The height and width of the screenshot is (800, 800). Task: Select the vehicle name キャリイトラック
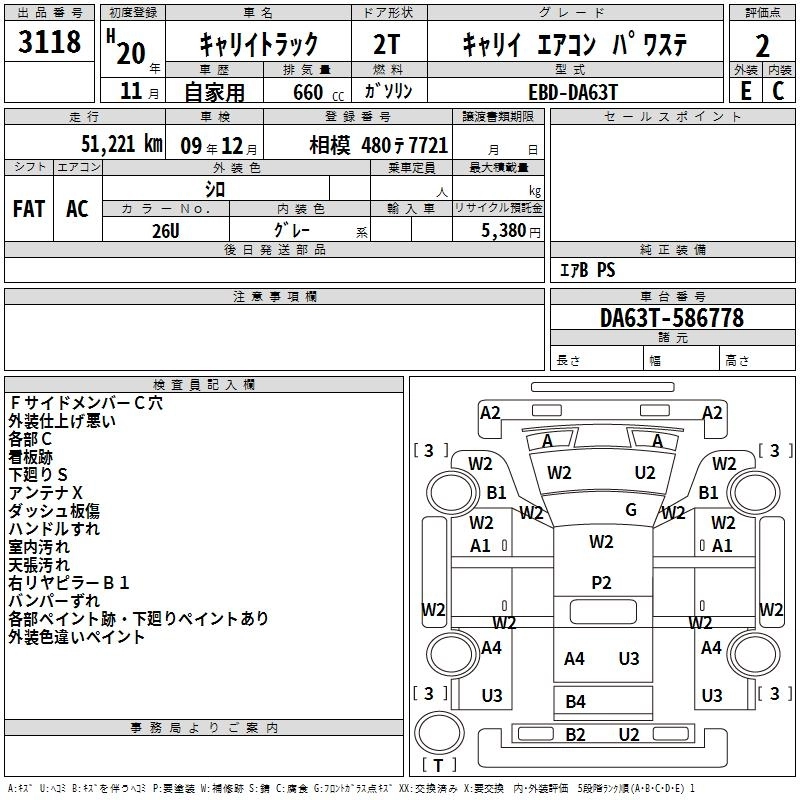point(258,44)
